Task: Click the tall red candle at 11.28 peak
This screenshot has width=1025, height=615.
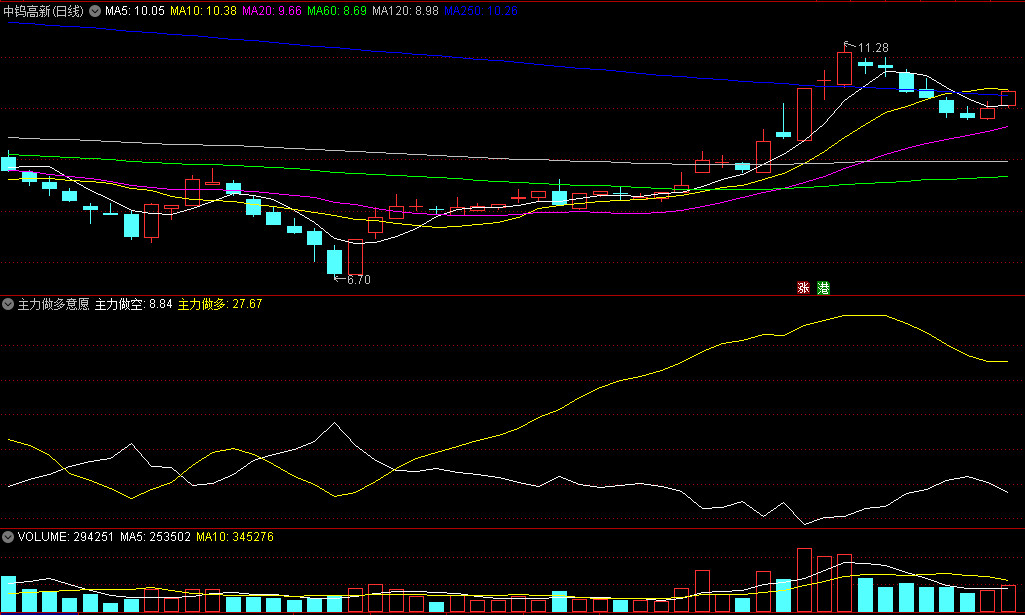Action: [x=844, y=67]
